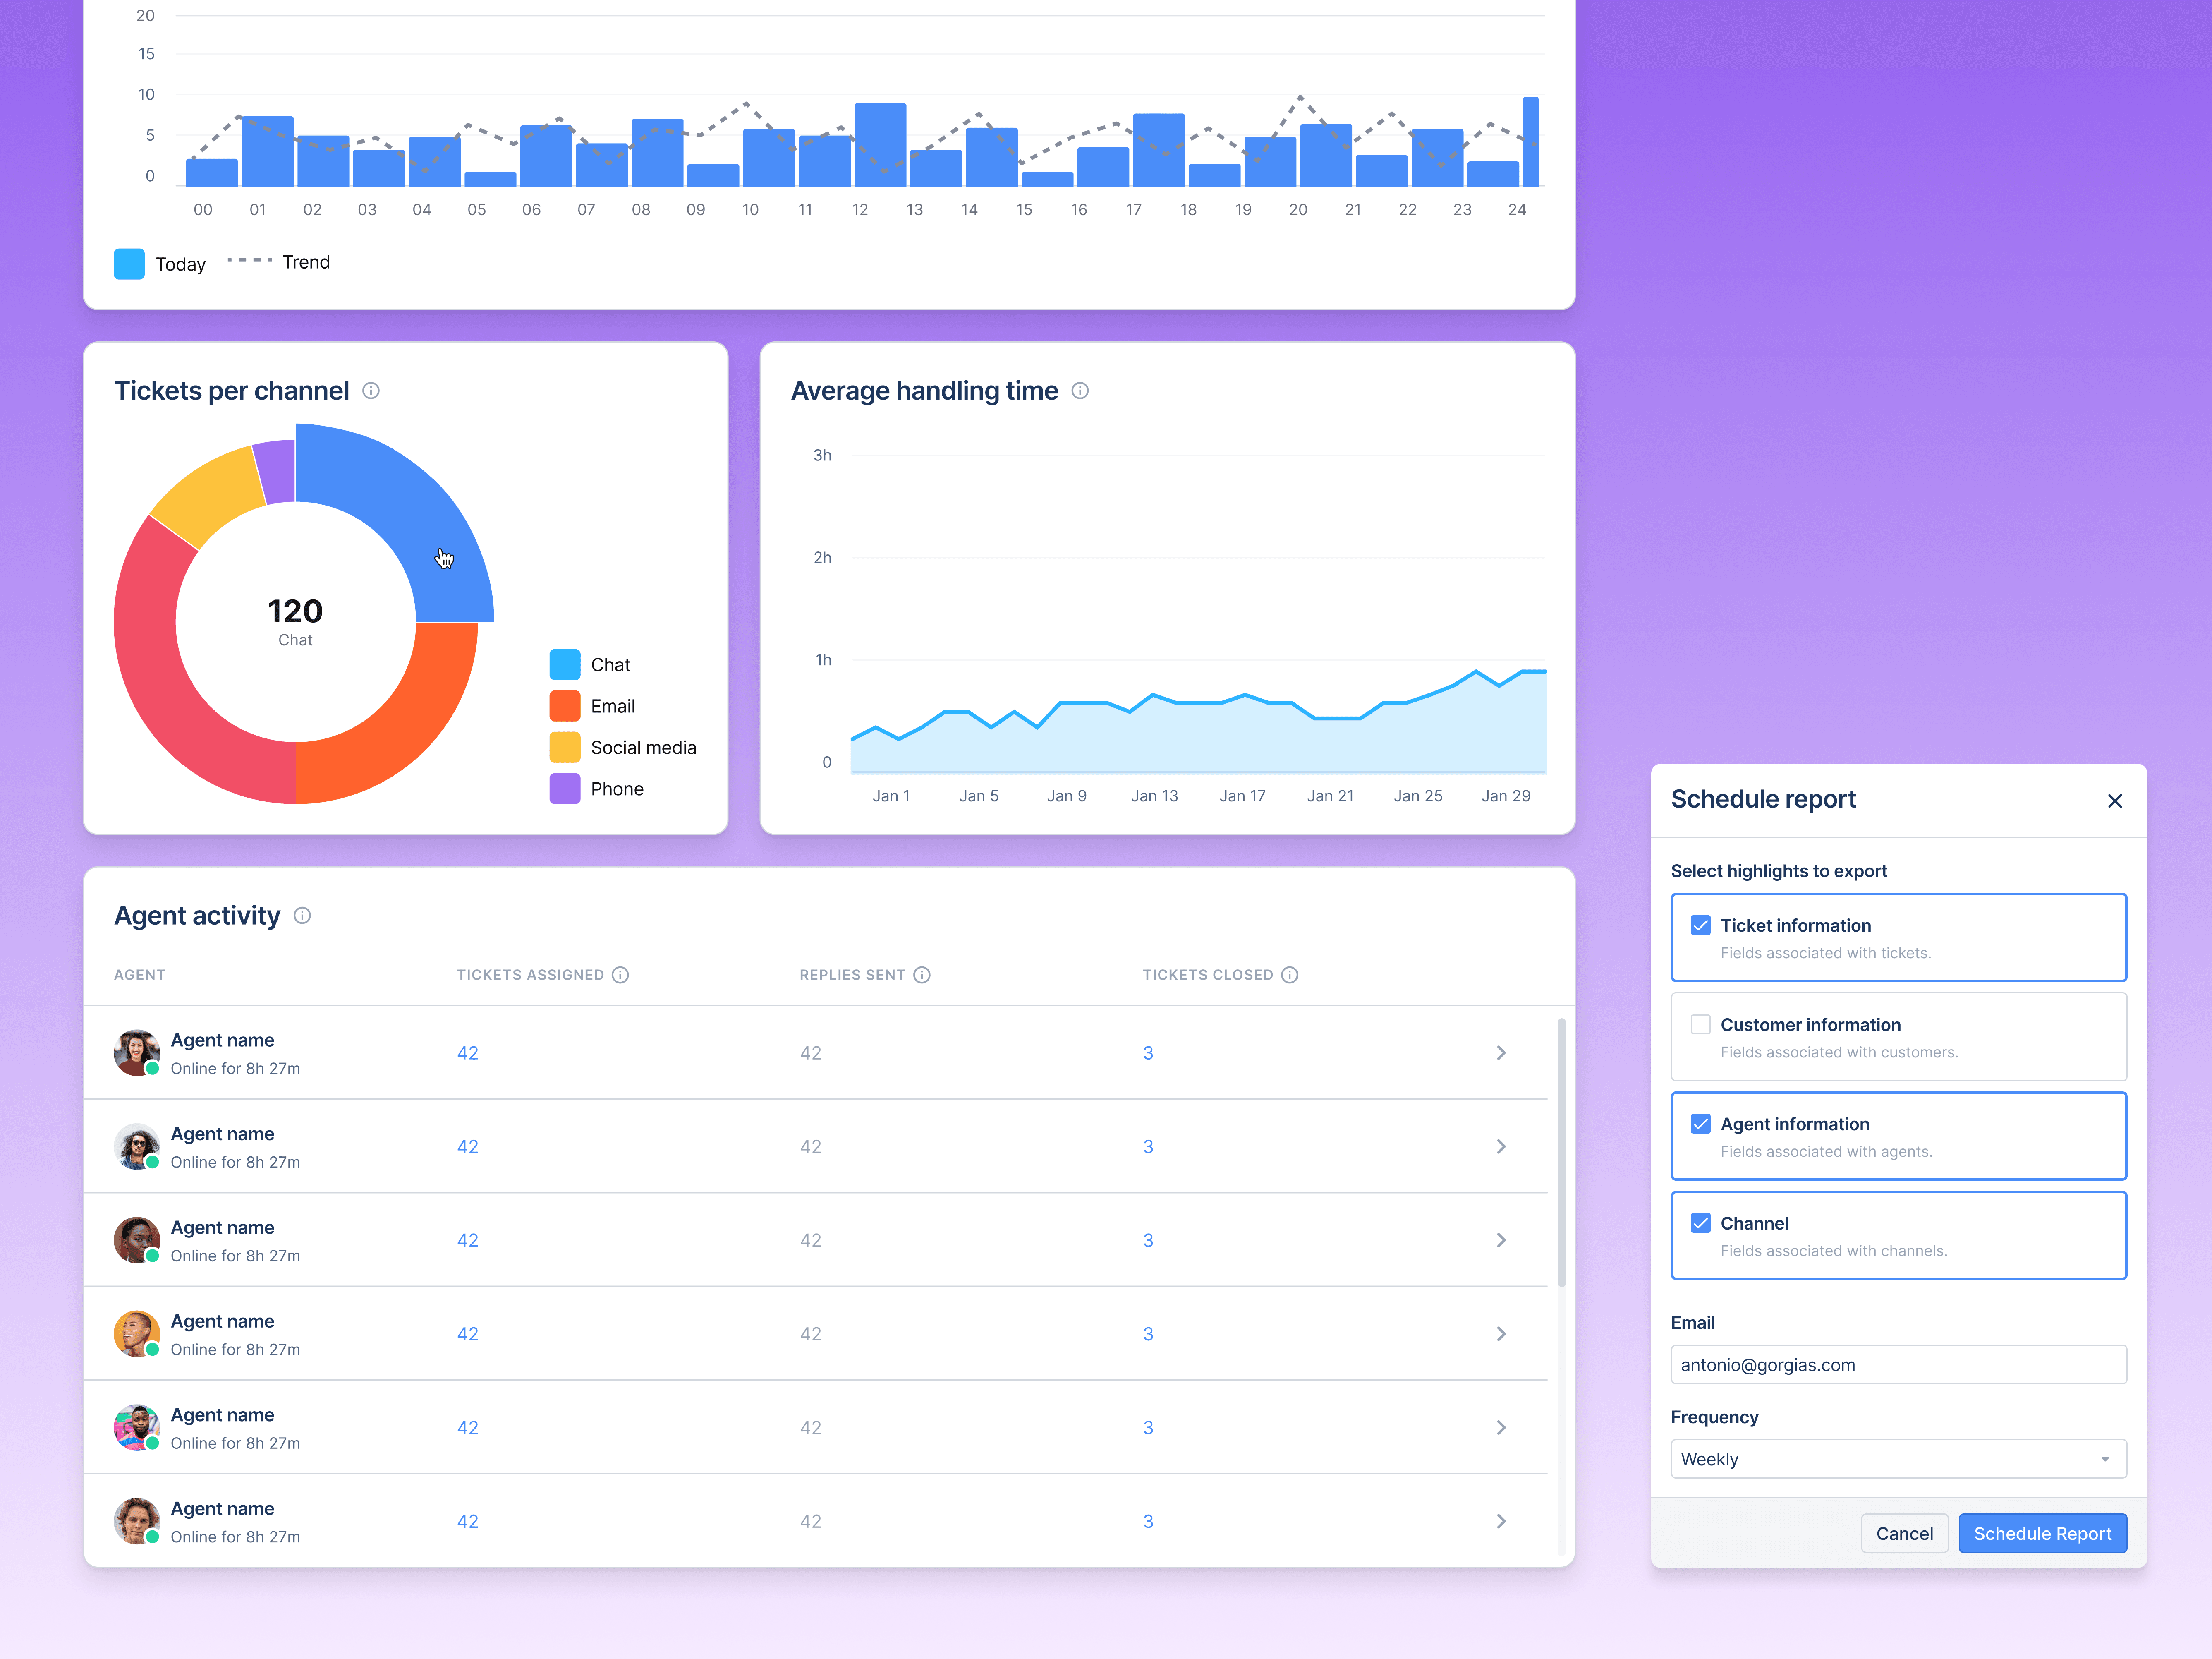The width and height of the screenshot is (2212, 1659).
Task: Click info icon beside Agent activity
Action: coord(302,915)
